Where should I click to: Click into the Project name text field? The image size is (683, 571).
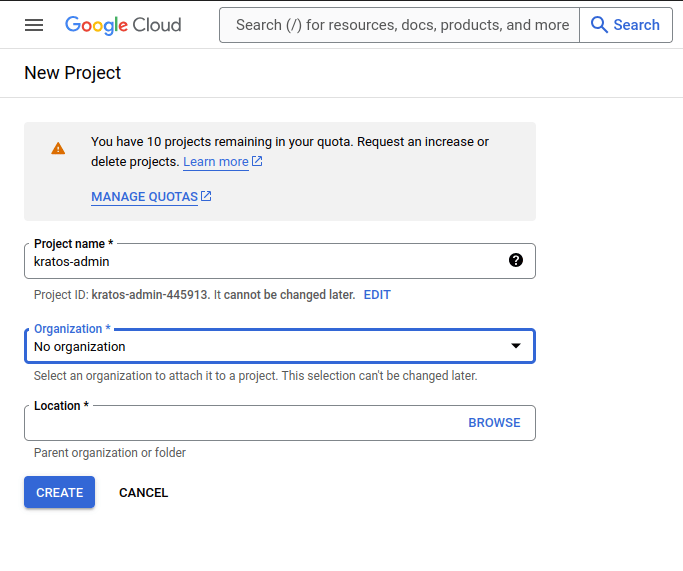pos(260,261)
